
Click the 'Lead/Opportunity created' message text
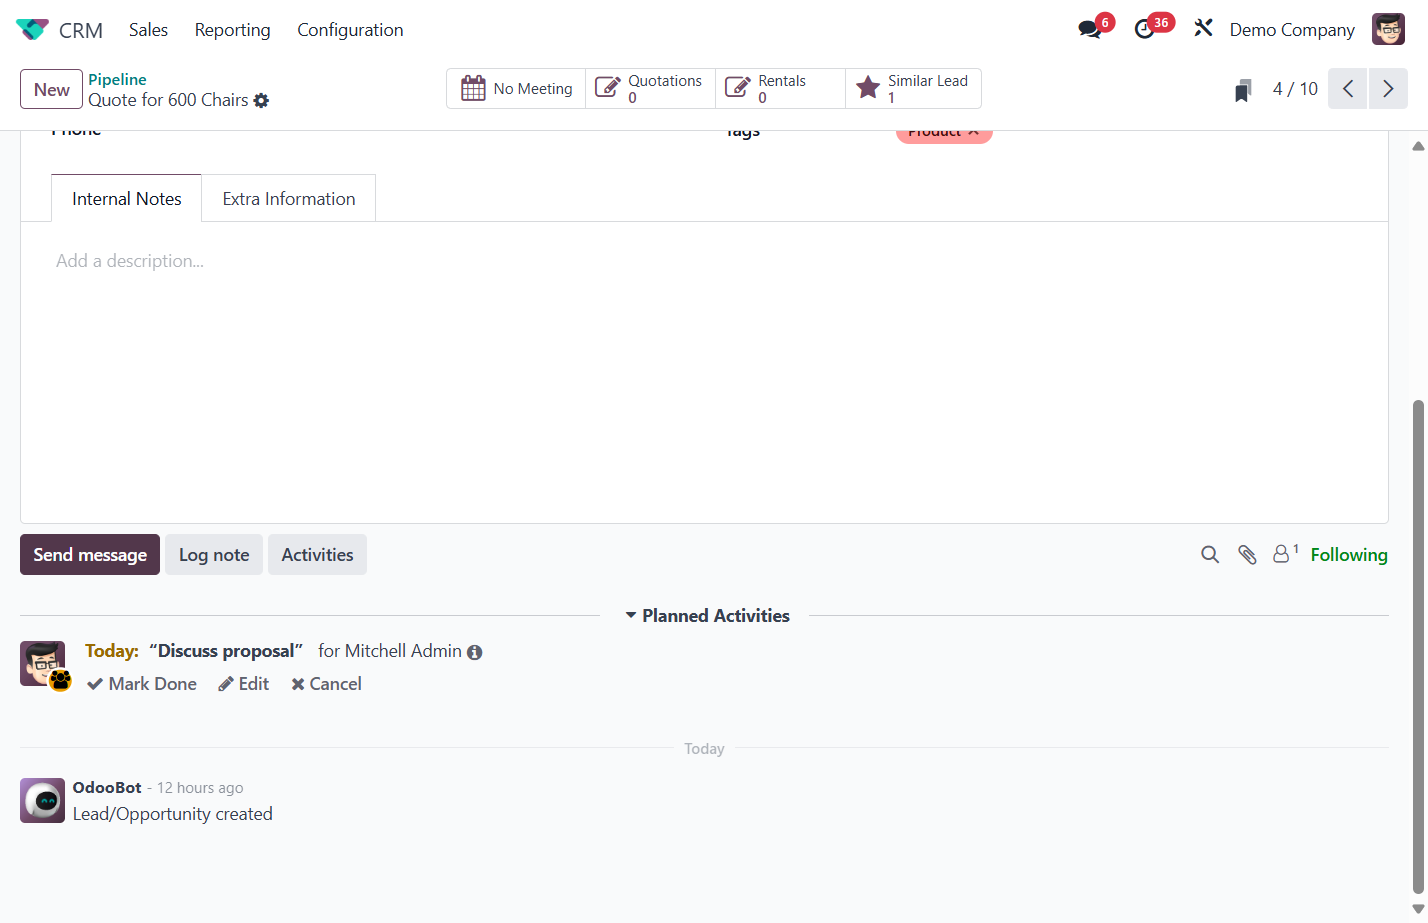[172, 814]
